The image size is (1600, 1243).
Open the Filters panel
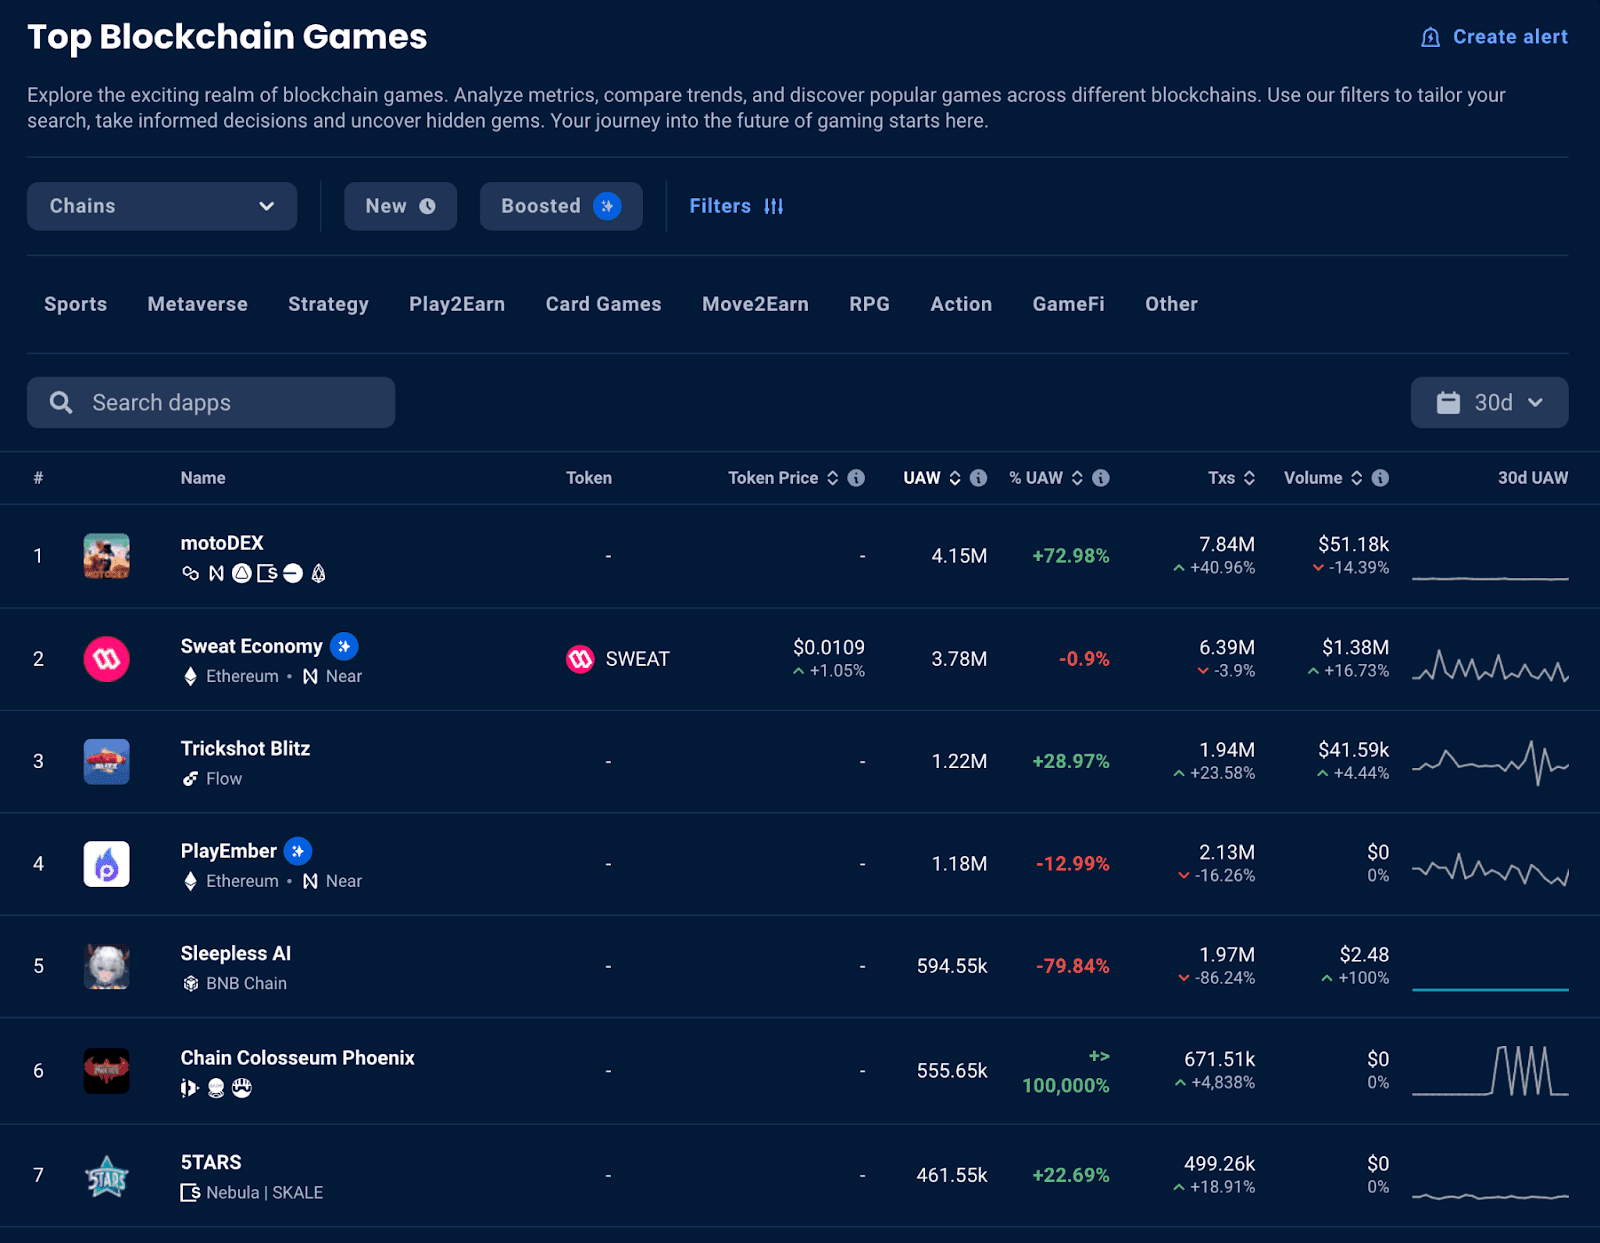point(736,206)
